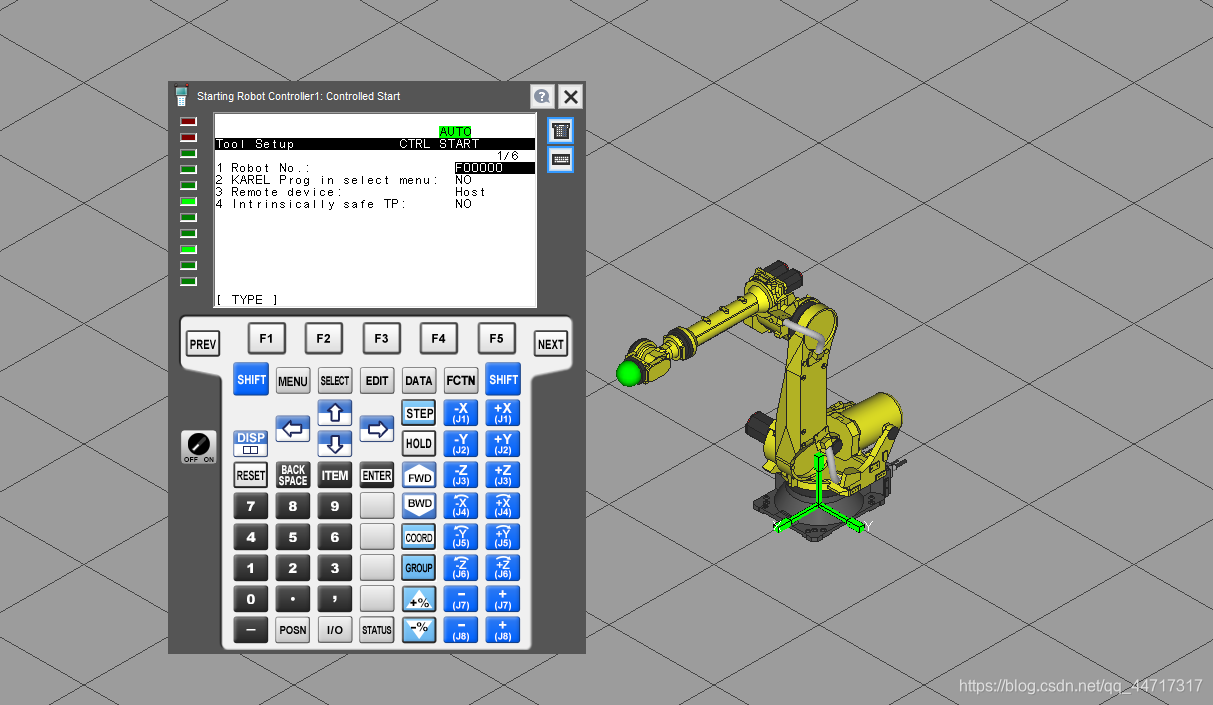
Task: Open the DATA key
Action: 419,381
